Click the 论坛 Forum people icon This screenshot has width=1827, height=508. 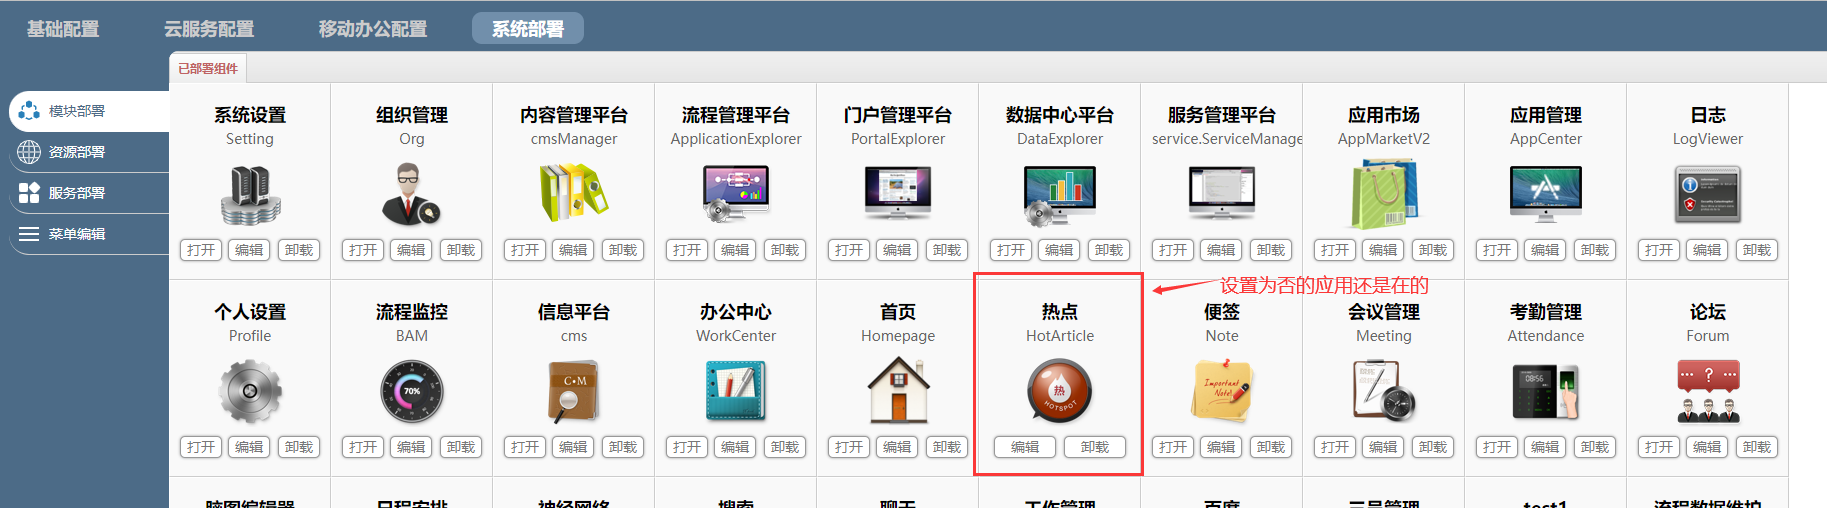point(1707,391)
